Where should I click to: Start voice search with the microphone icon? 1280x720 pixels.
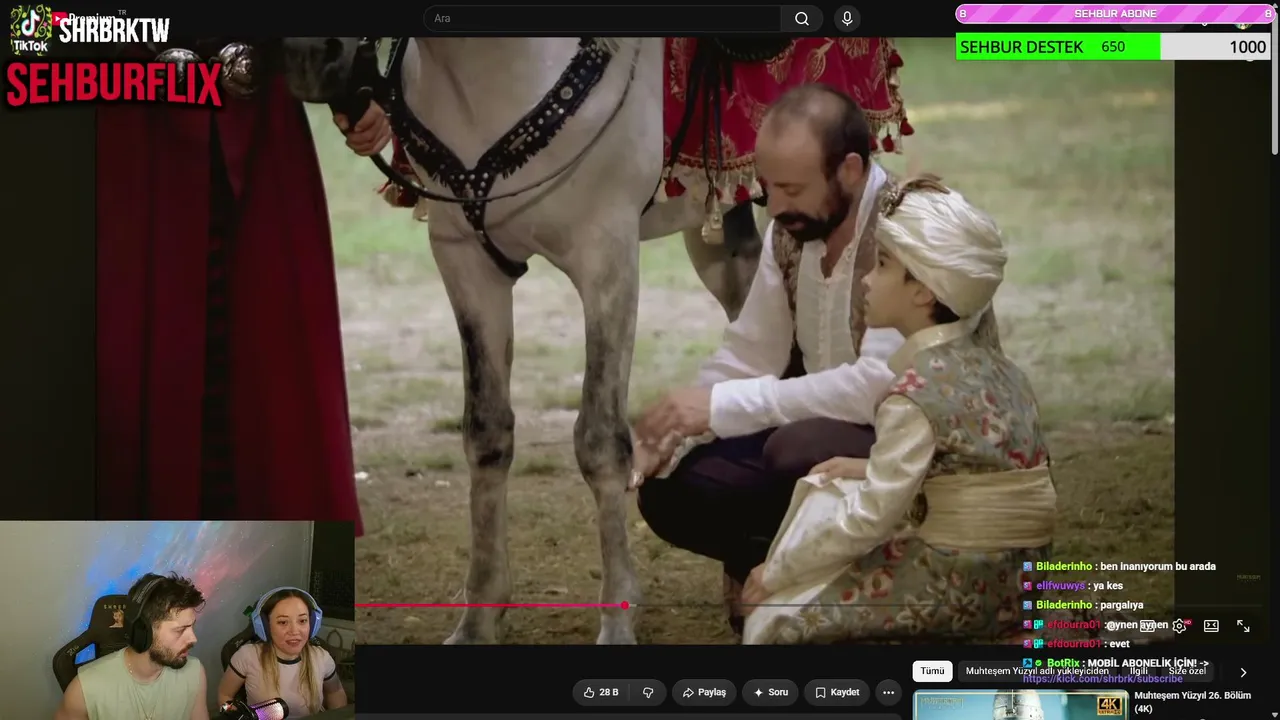(847, 18)
